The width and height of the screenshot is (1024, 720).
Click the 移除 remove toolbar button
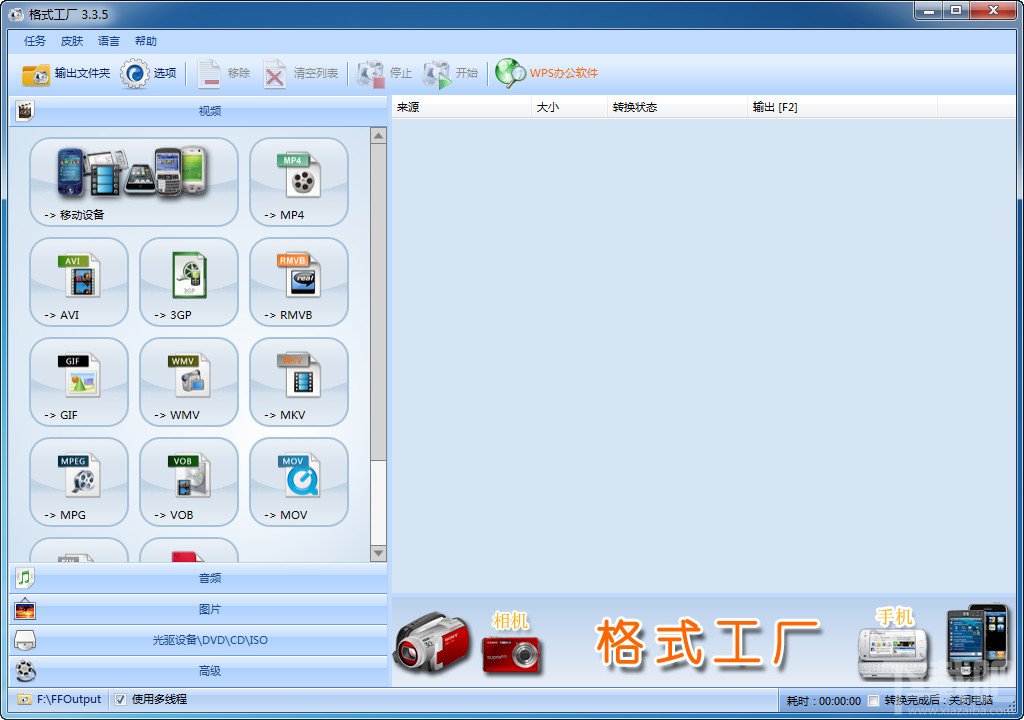click(x=224, y=73)
